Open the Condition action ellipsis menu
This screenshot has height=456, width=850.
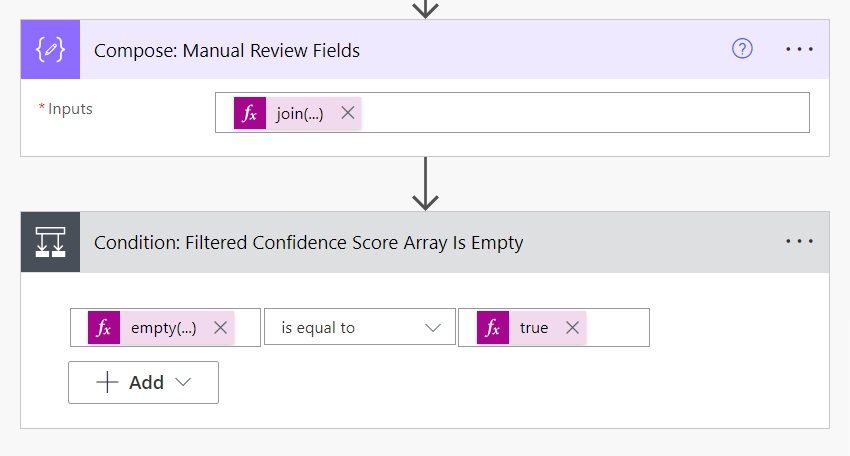pos(799,241)
